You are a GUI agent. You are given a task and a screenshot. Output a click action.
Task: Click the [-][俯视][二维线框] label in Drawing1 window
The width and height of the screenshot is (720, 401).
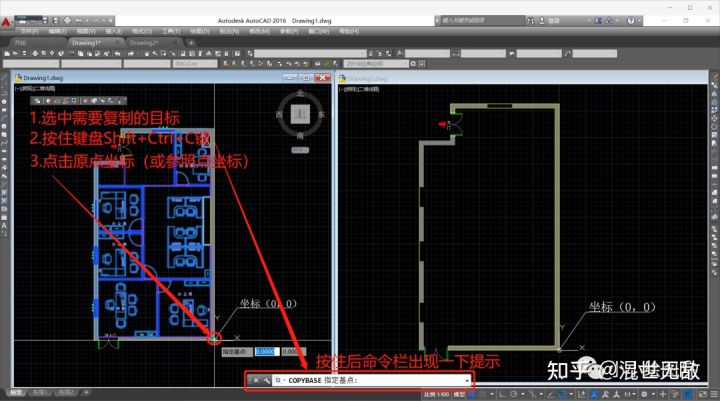pos(35,88)
